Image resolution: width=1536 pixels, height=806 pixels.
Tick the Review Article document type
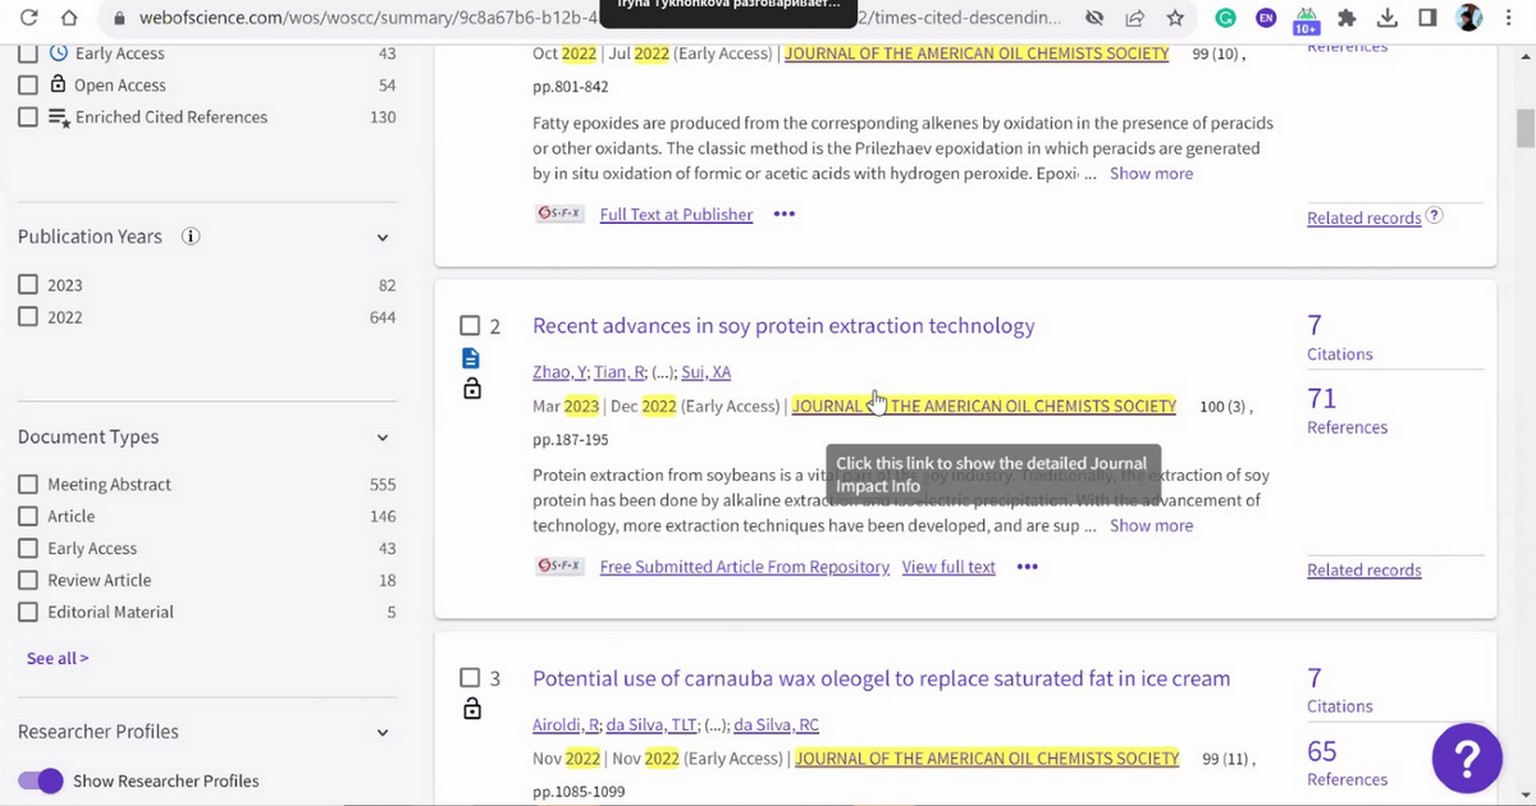click(x=28, y=580)
